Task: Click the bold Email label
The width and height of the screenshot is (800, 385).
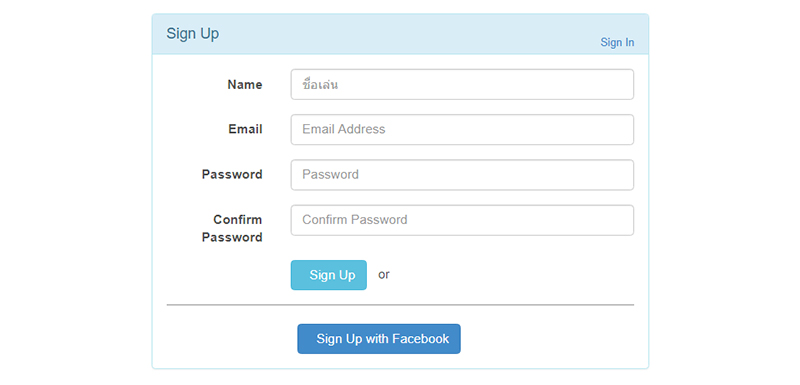Action: [245, 130]
